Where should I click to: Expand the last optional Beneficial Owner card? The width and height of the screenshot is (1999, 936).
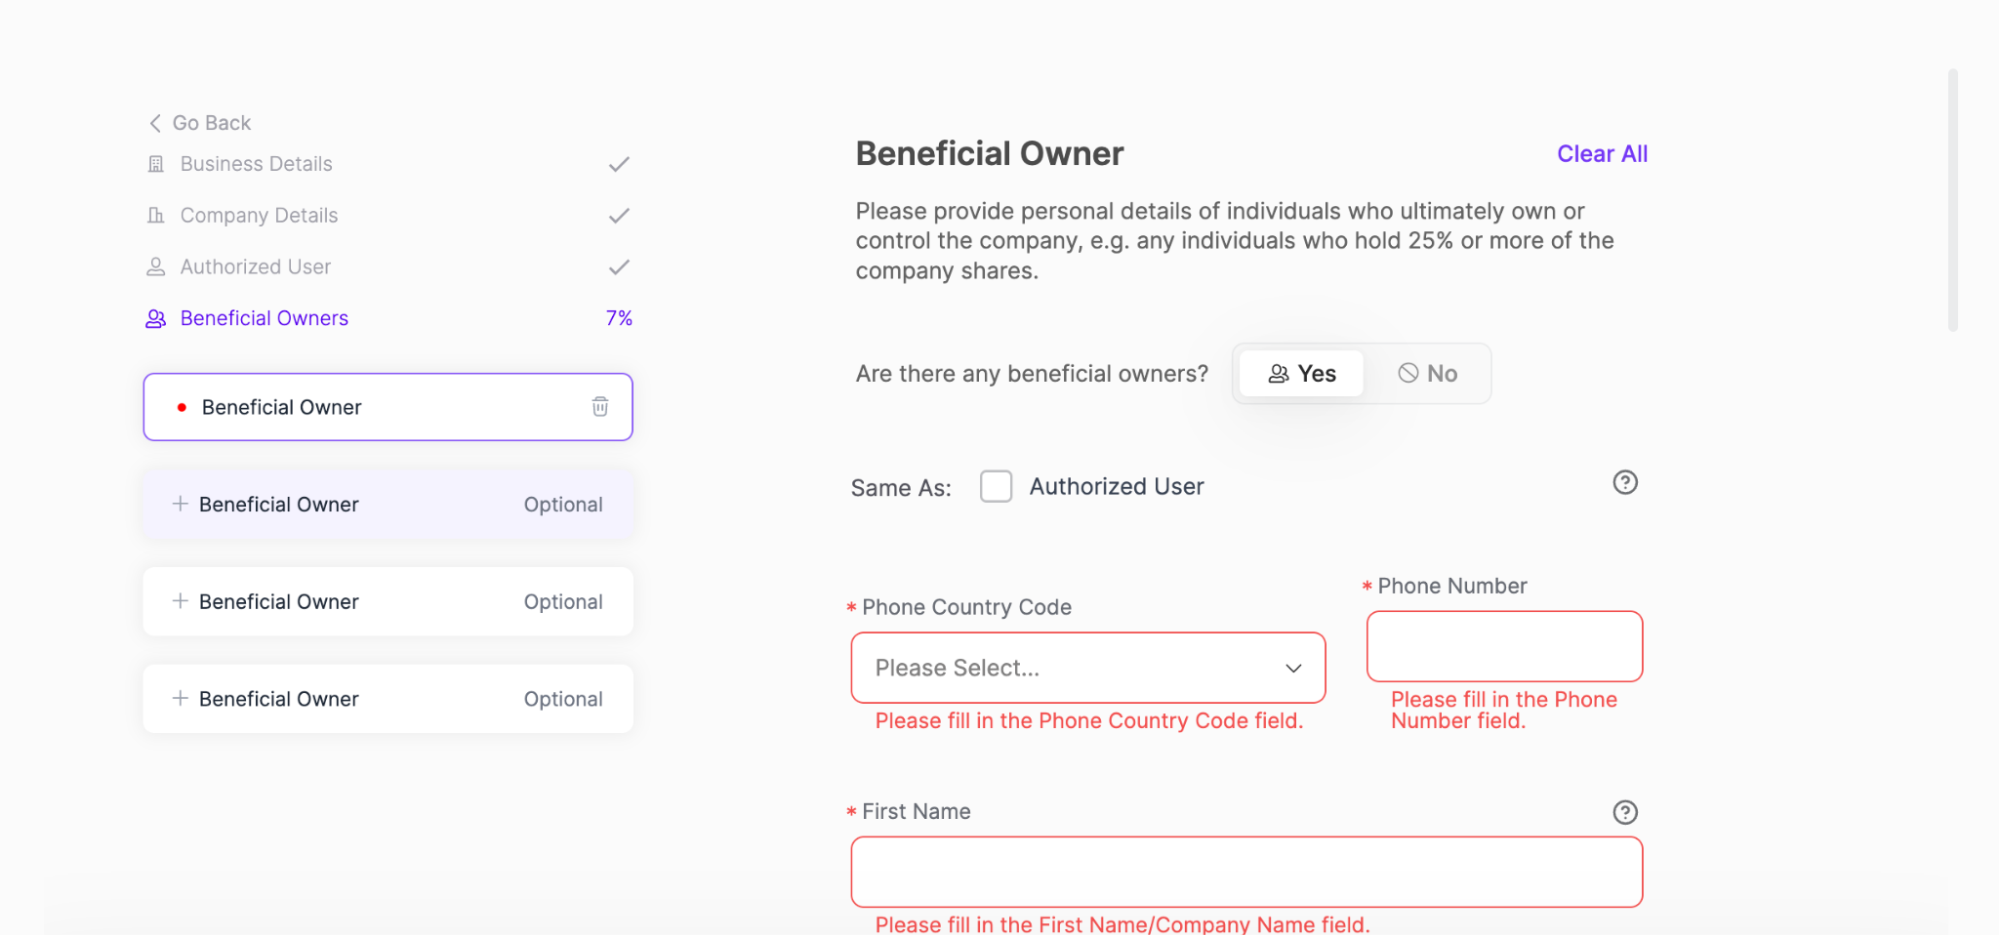[388, 699]
